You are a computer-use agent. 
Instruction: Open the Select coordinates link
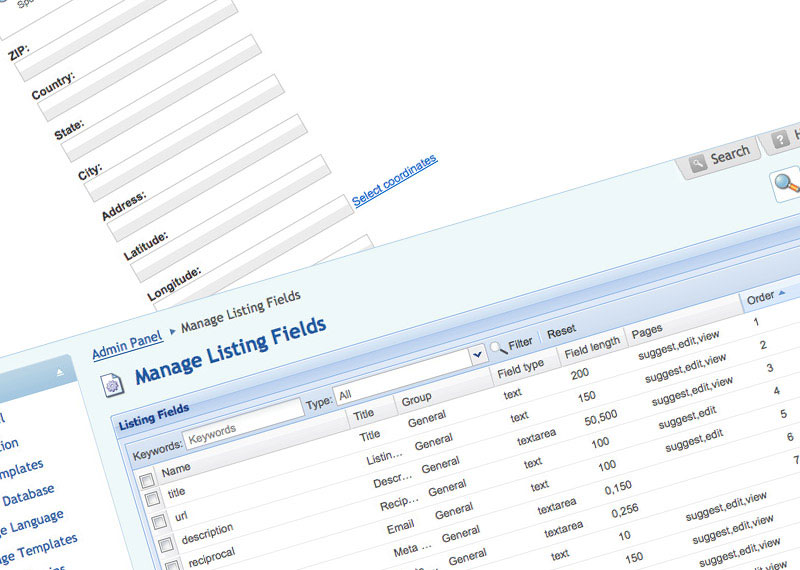click(394, 181)
